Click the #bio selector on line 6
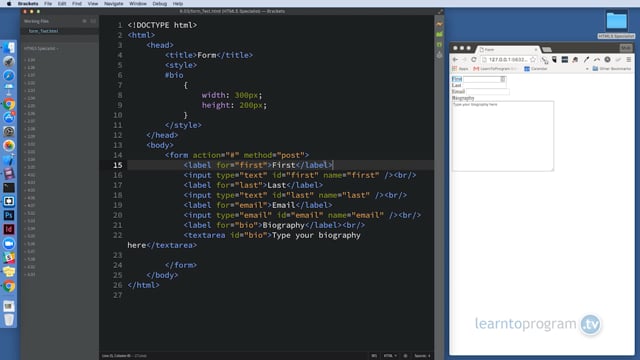 (174, 75)
